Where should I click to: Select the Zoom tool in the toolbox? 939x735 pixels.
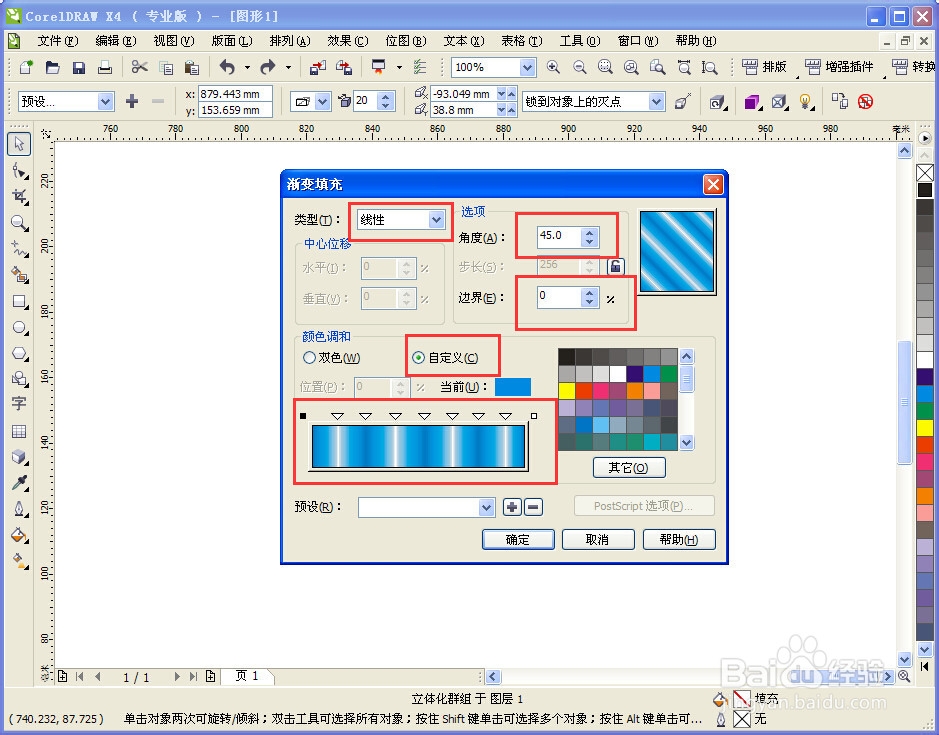(x=19, y=223)
